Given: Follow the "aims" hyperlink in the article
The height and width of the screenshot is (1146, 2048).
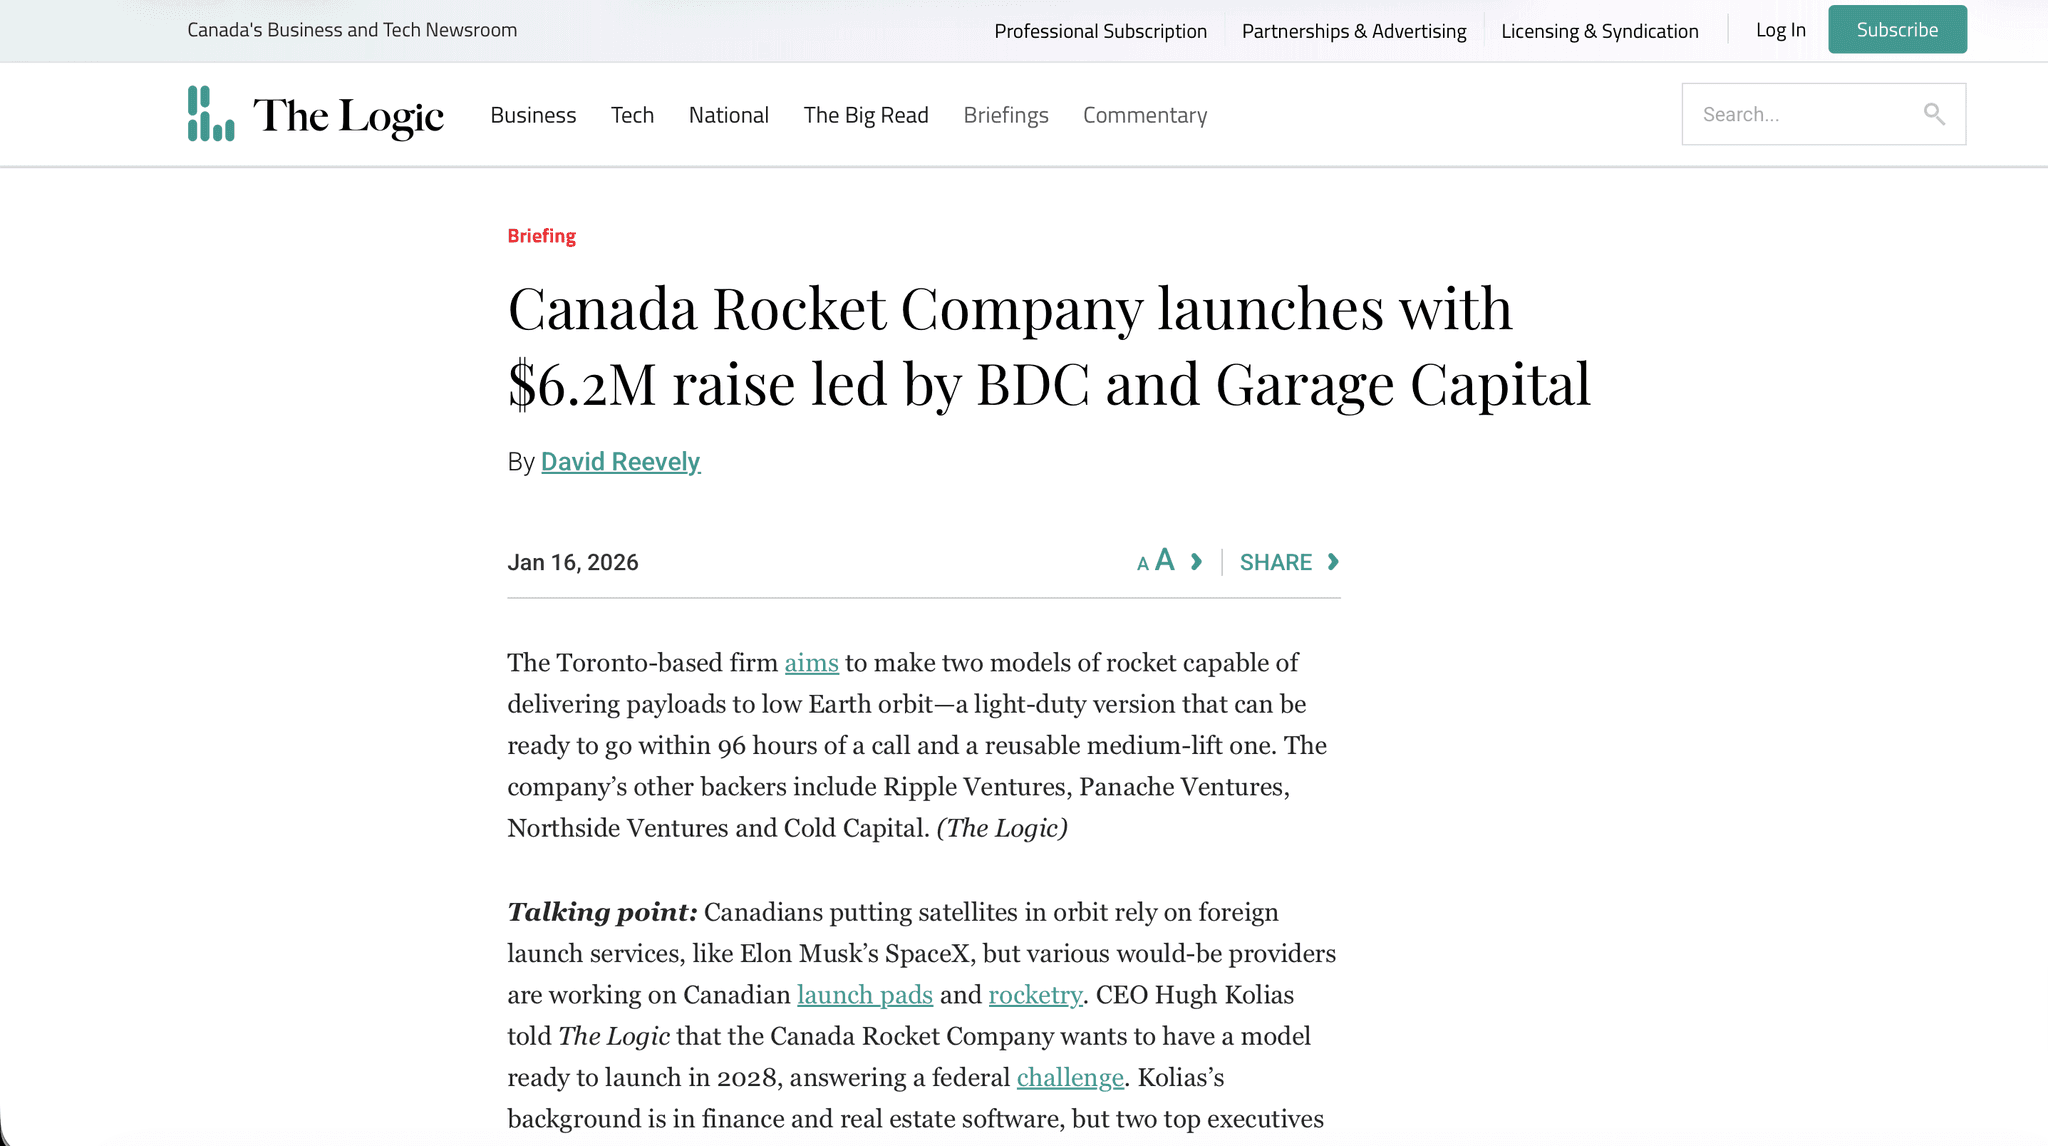Looking at the screenshot, I should tap(811, 662).
